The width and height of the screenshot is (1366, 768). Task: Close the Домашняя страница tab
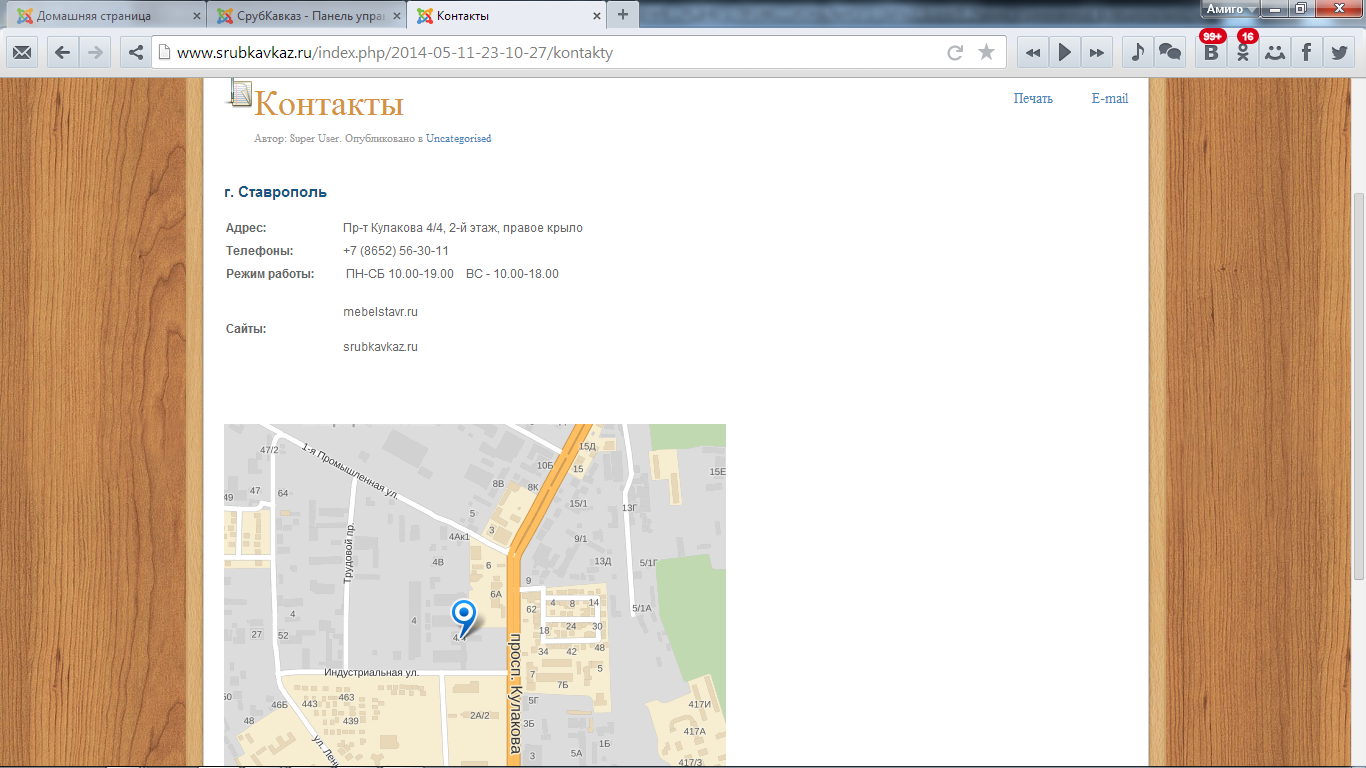[x=197, y=16]
